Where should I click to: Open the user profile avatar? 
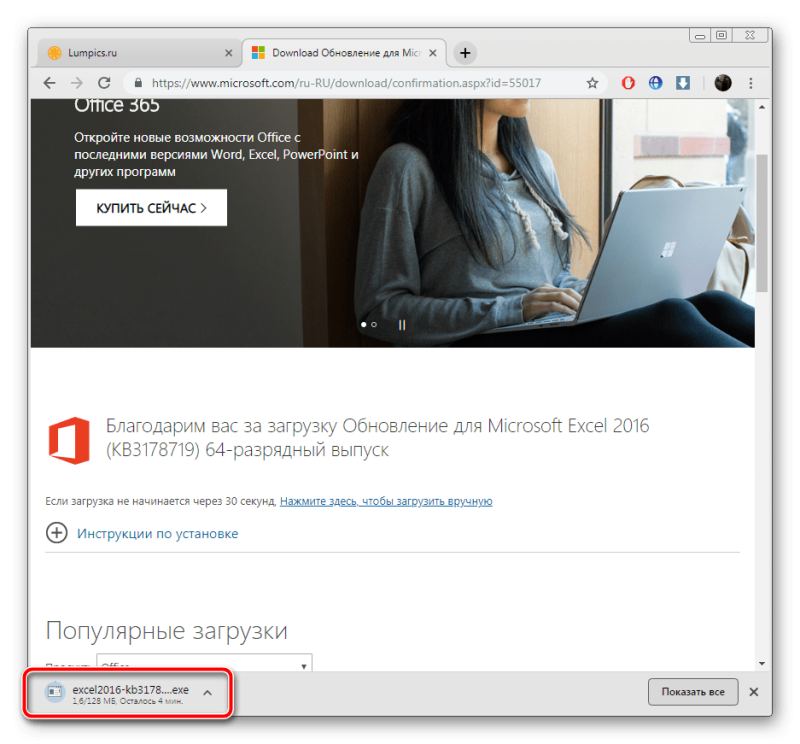(x=722, y=83)
